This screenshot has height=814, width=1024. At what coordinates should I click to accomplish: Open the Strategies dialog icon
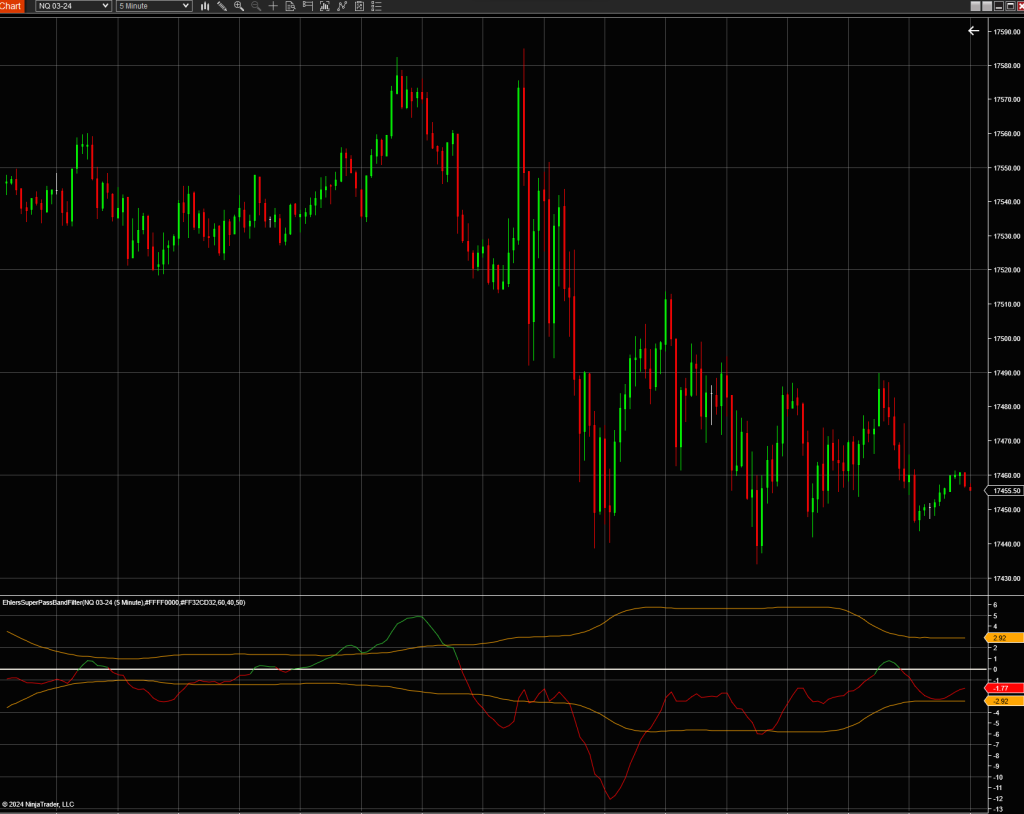[x=359, y=6]
